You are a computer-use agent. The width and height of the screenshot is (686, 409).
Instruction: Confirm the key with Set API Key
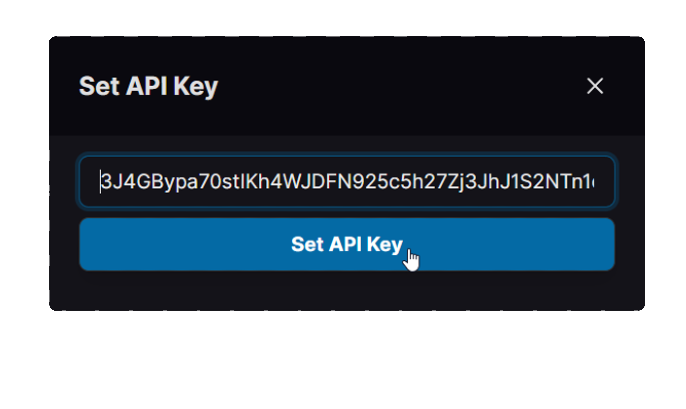(347, 245)
